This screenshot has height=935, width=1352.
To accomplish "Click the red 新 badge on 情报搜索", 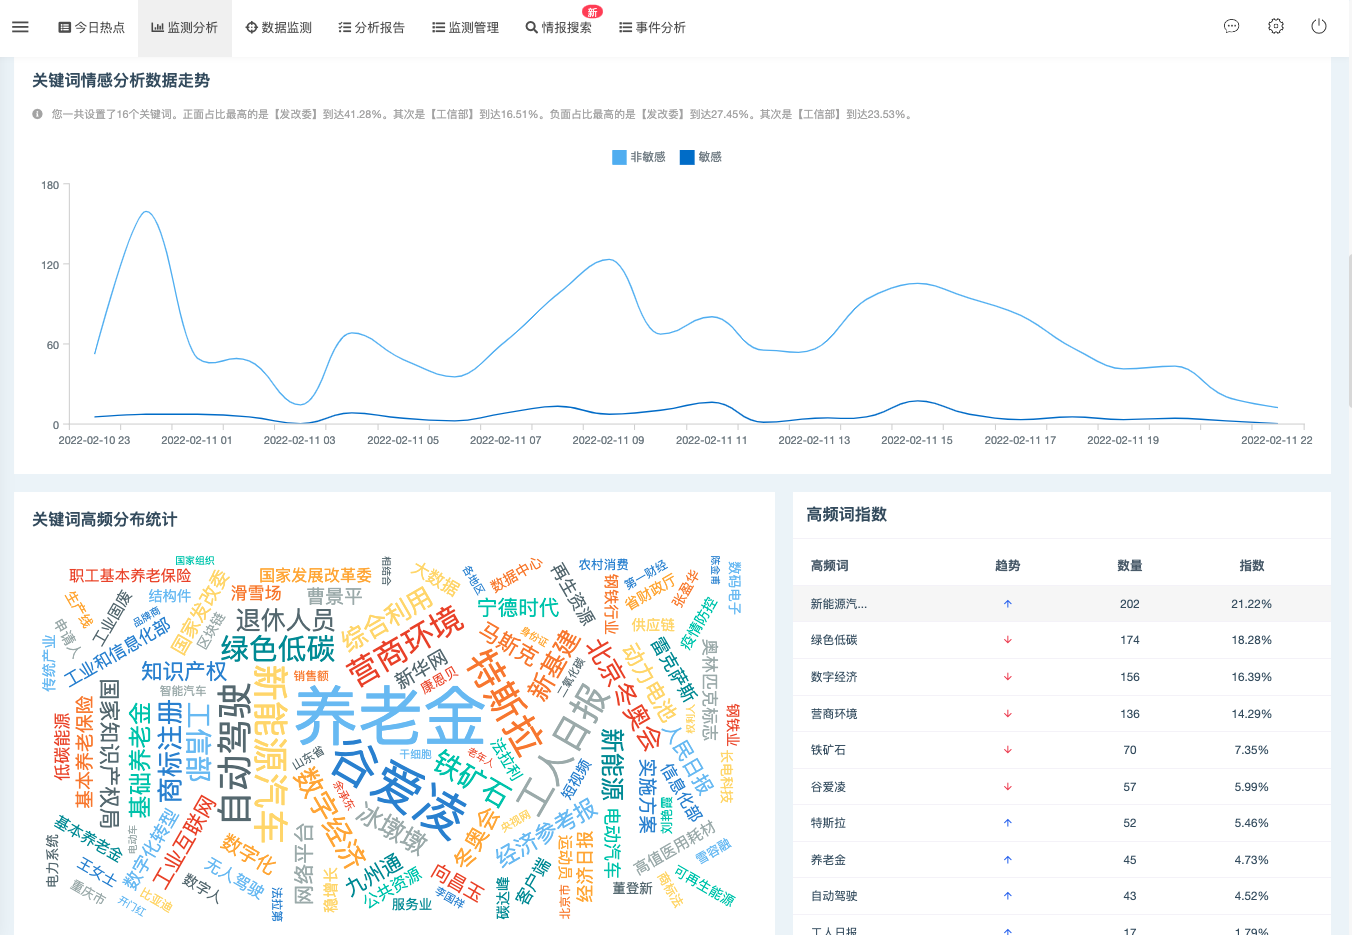I will tap(591, 12).
